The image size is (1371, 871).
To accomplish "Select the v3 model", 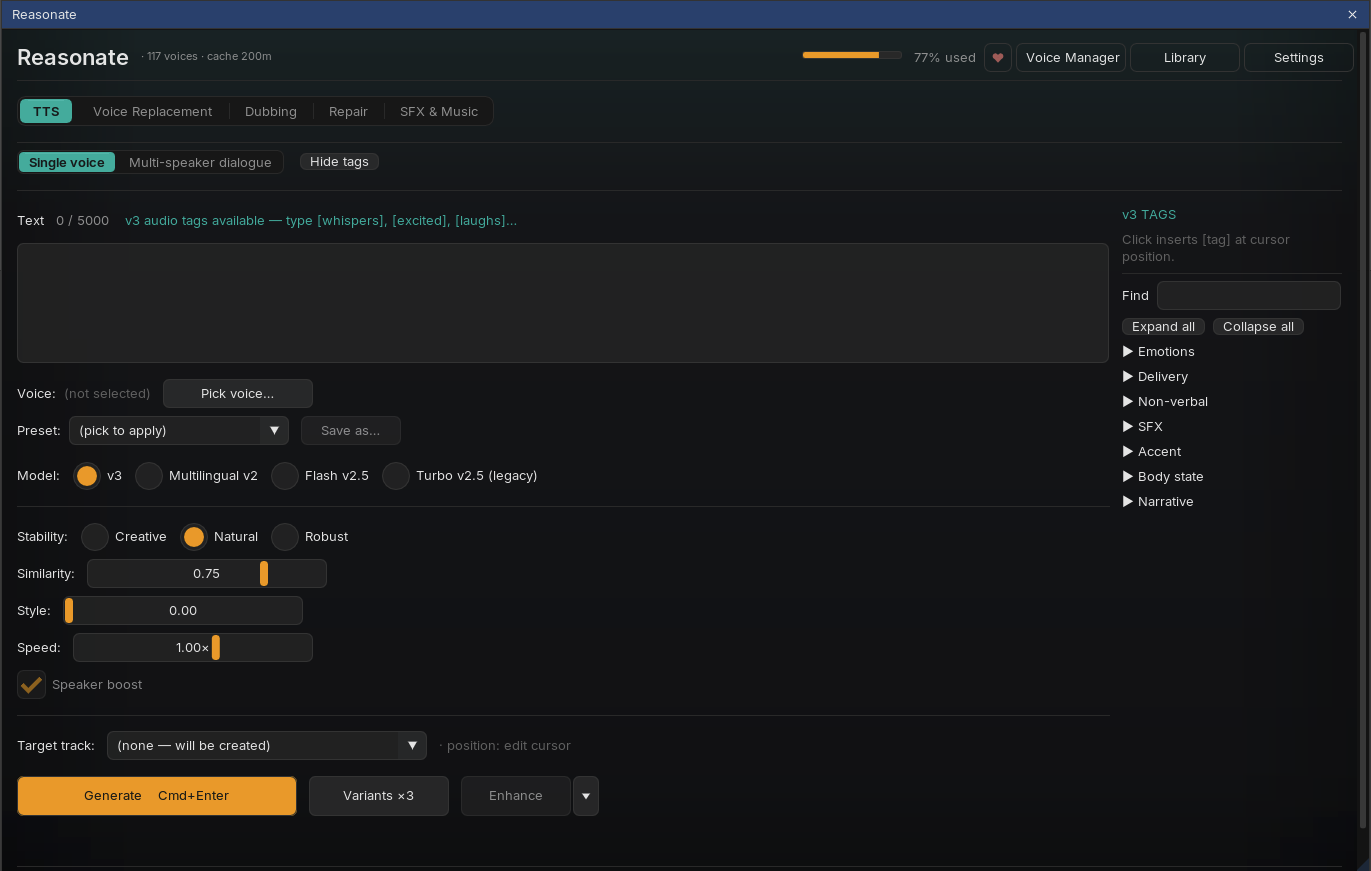I will [x=87, y=476].
